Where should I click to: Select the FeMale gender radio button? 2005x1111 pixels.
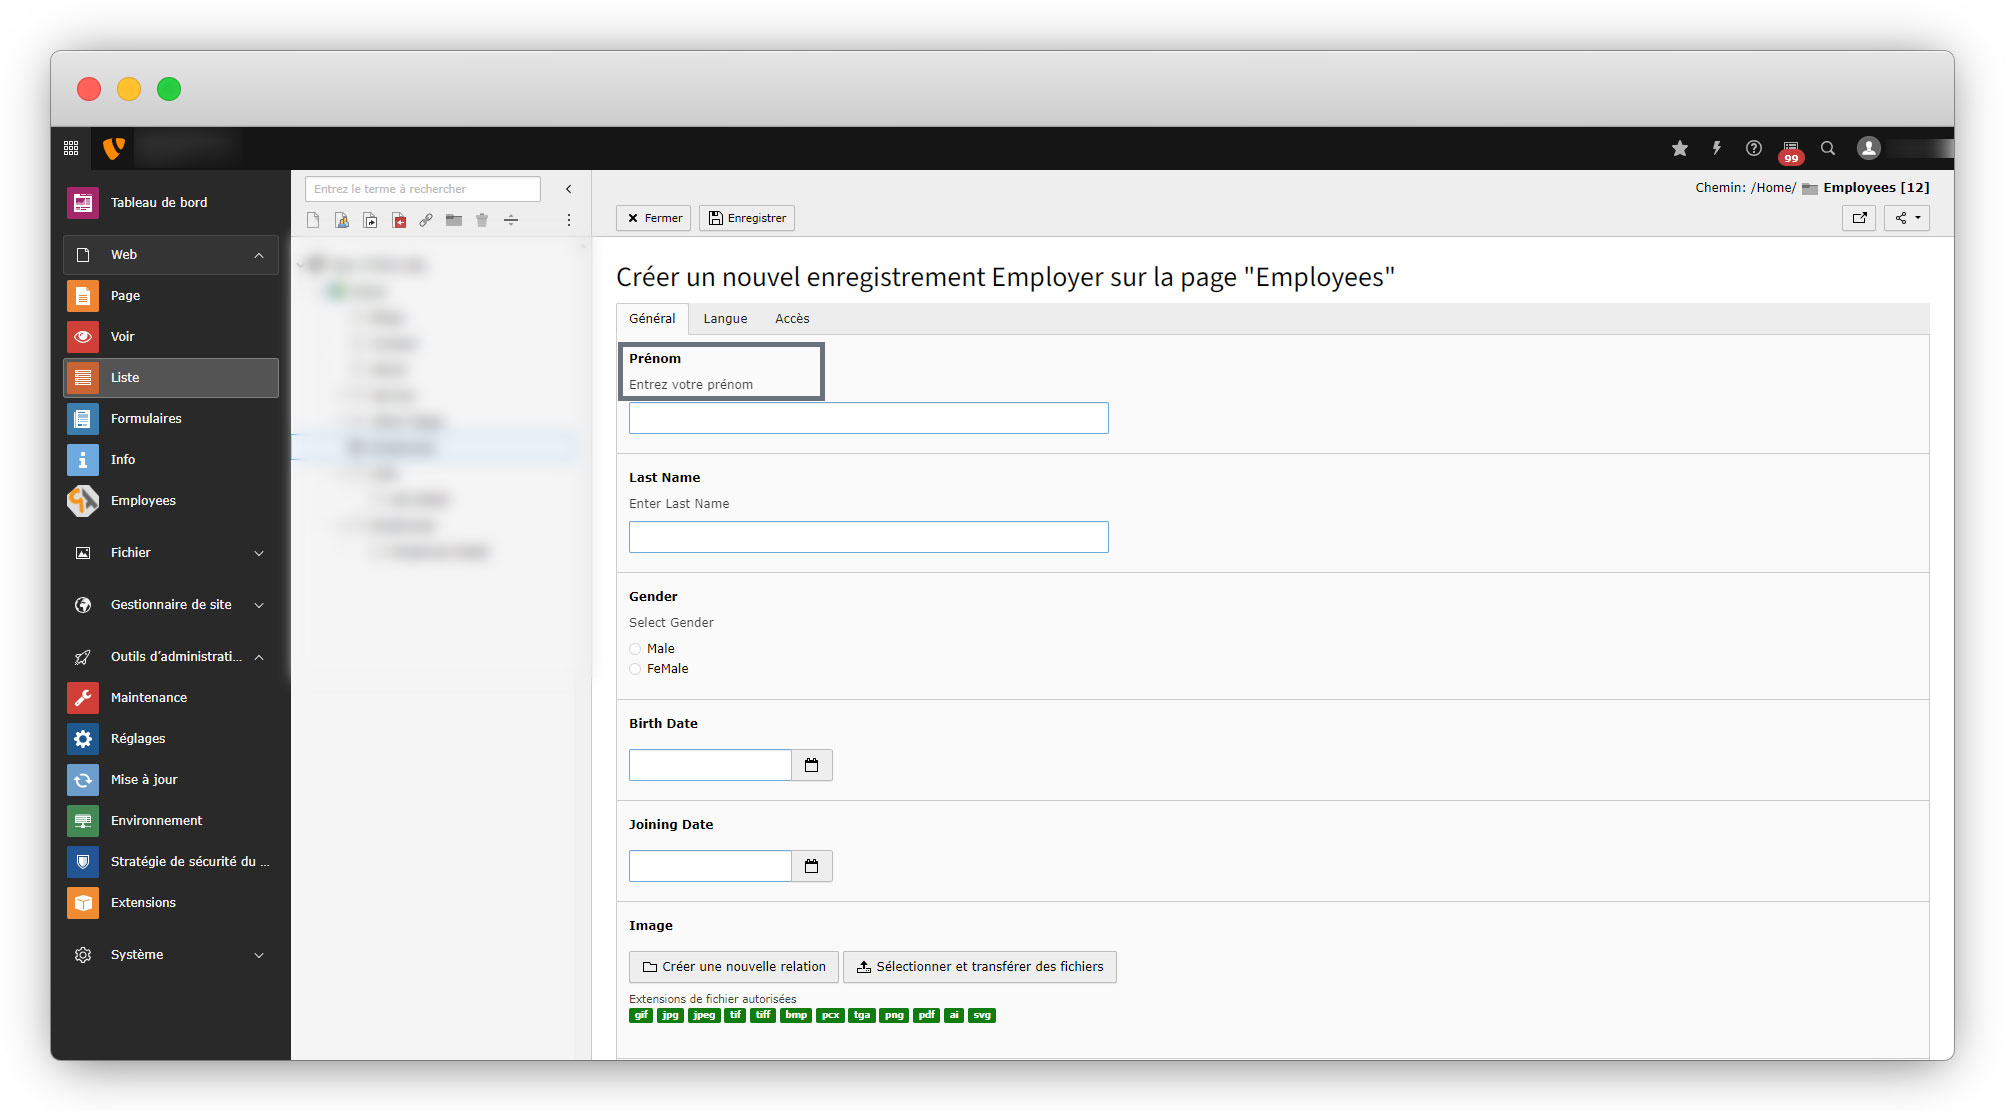tap(635, 669)
